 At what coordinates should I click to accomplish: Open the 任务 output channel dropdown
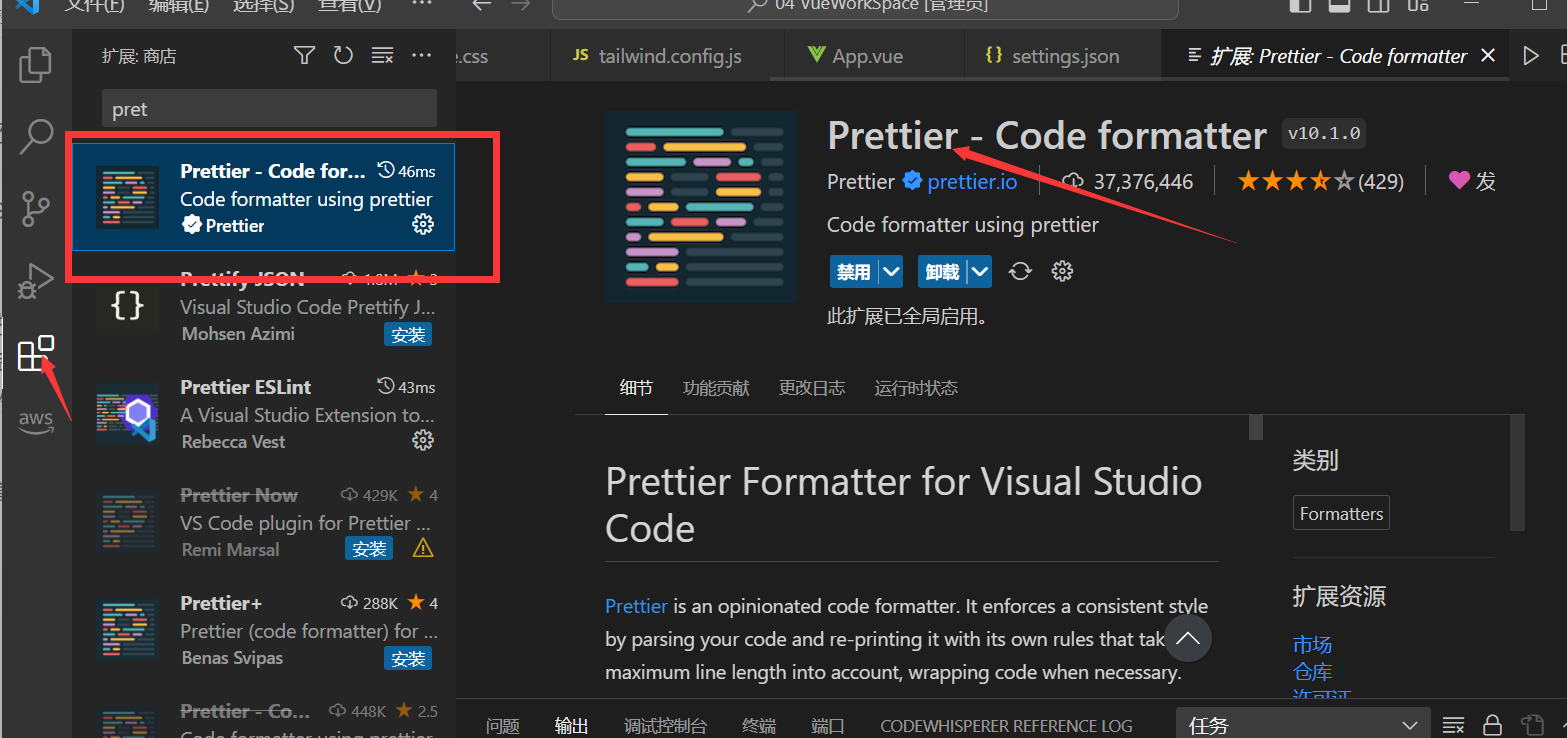tap(1304, 725)
